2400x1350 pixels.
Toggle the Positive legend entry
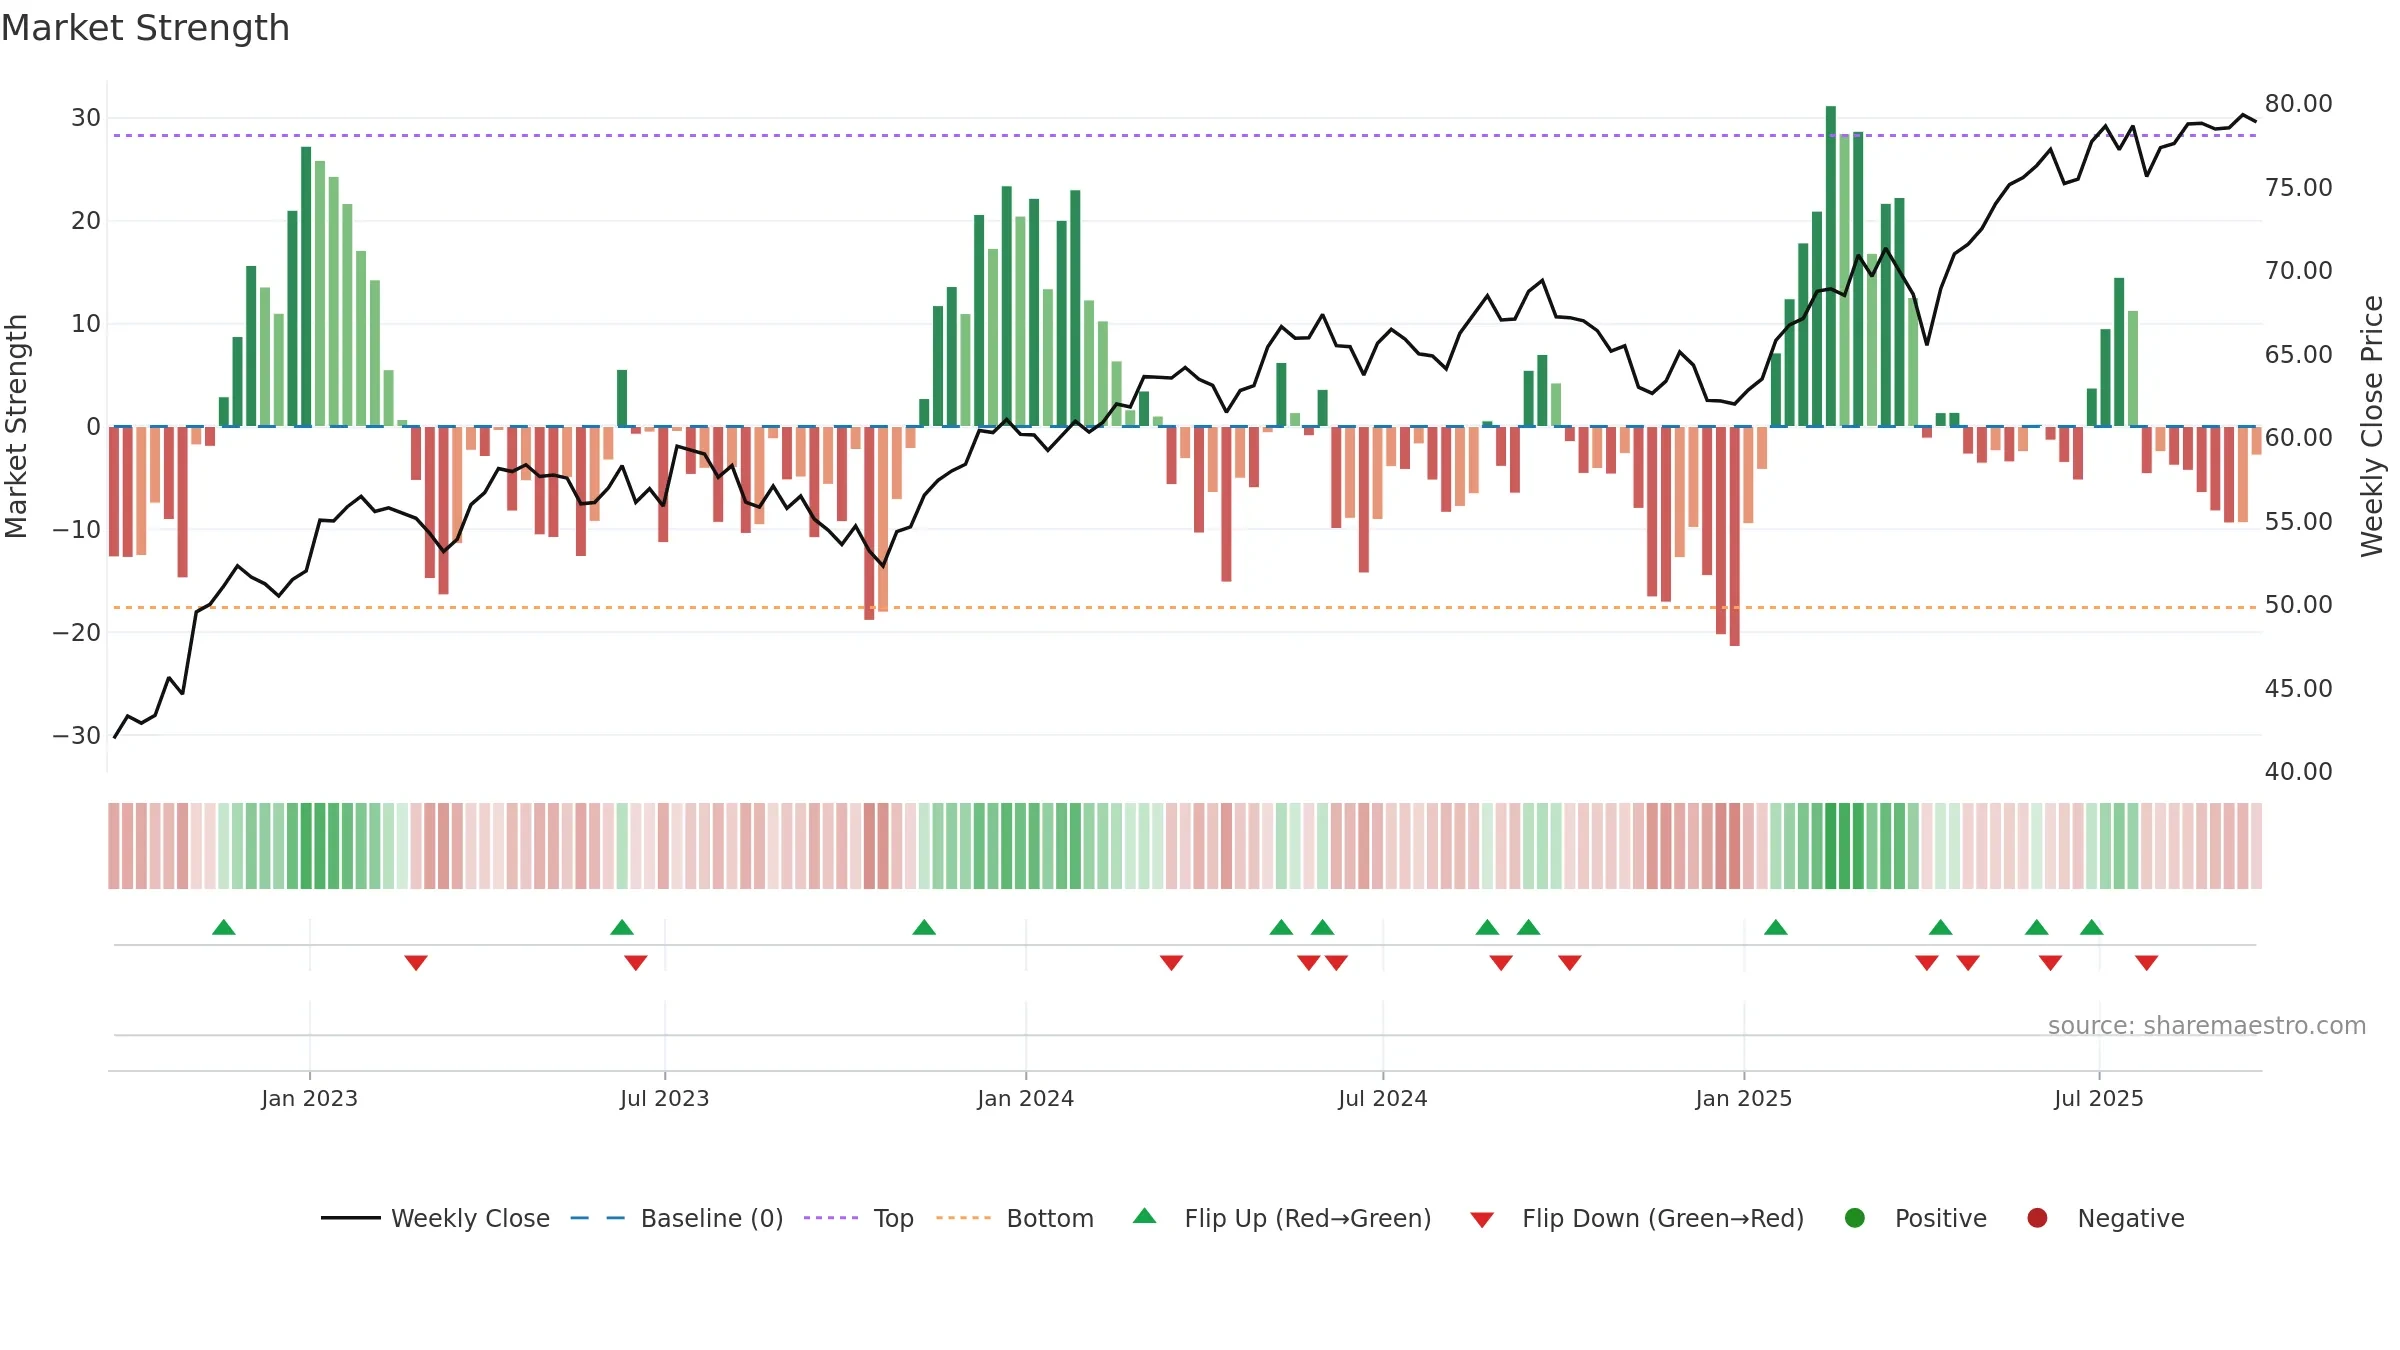pos(1915,1218)
